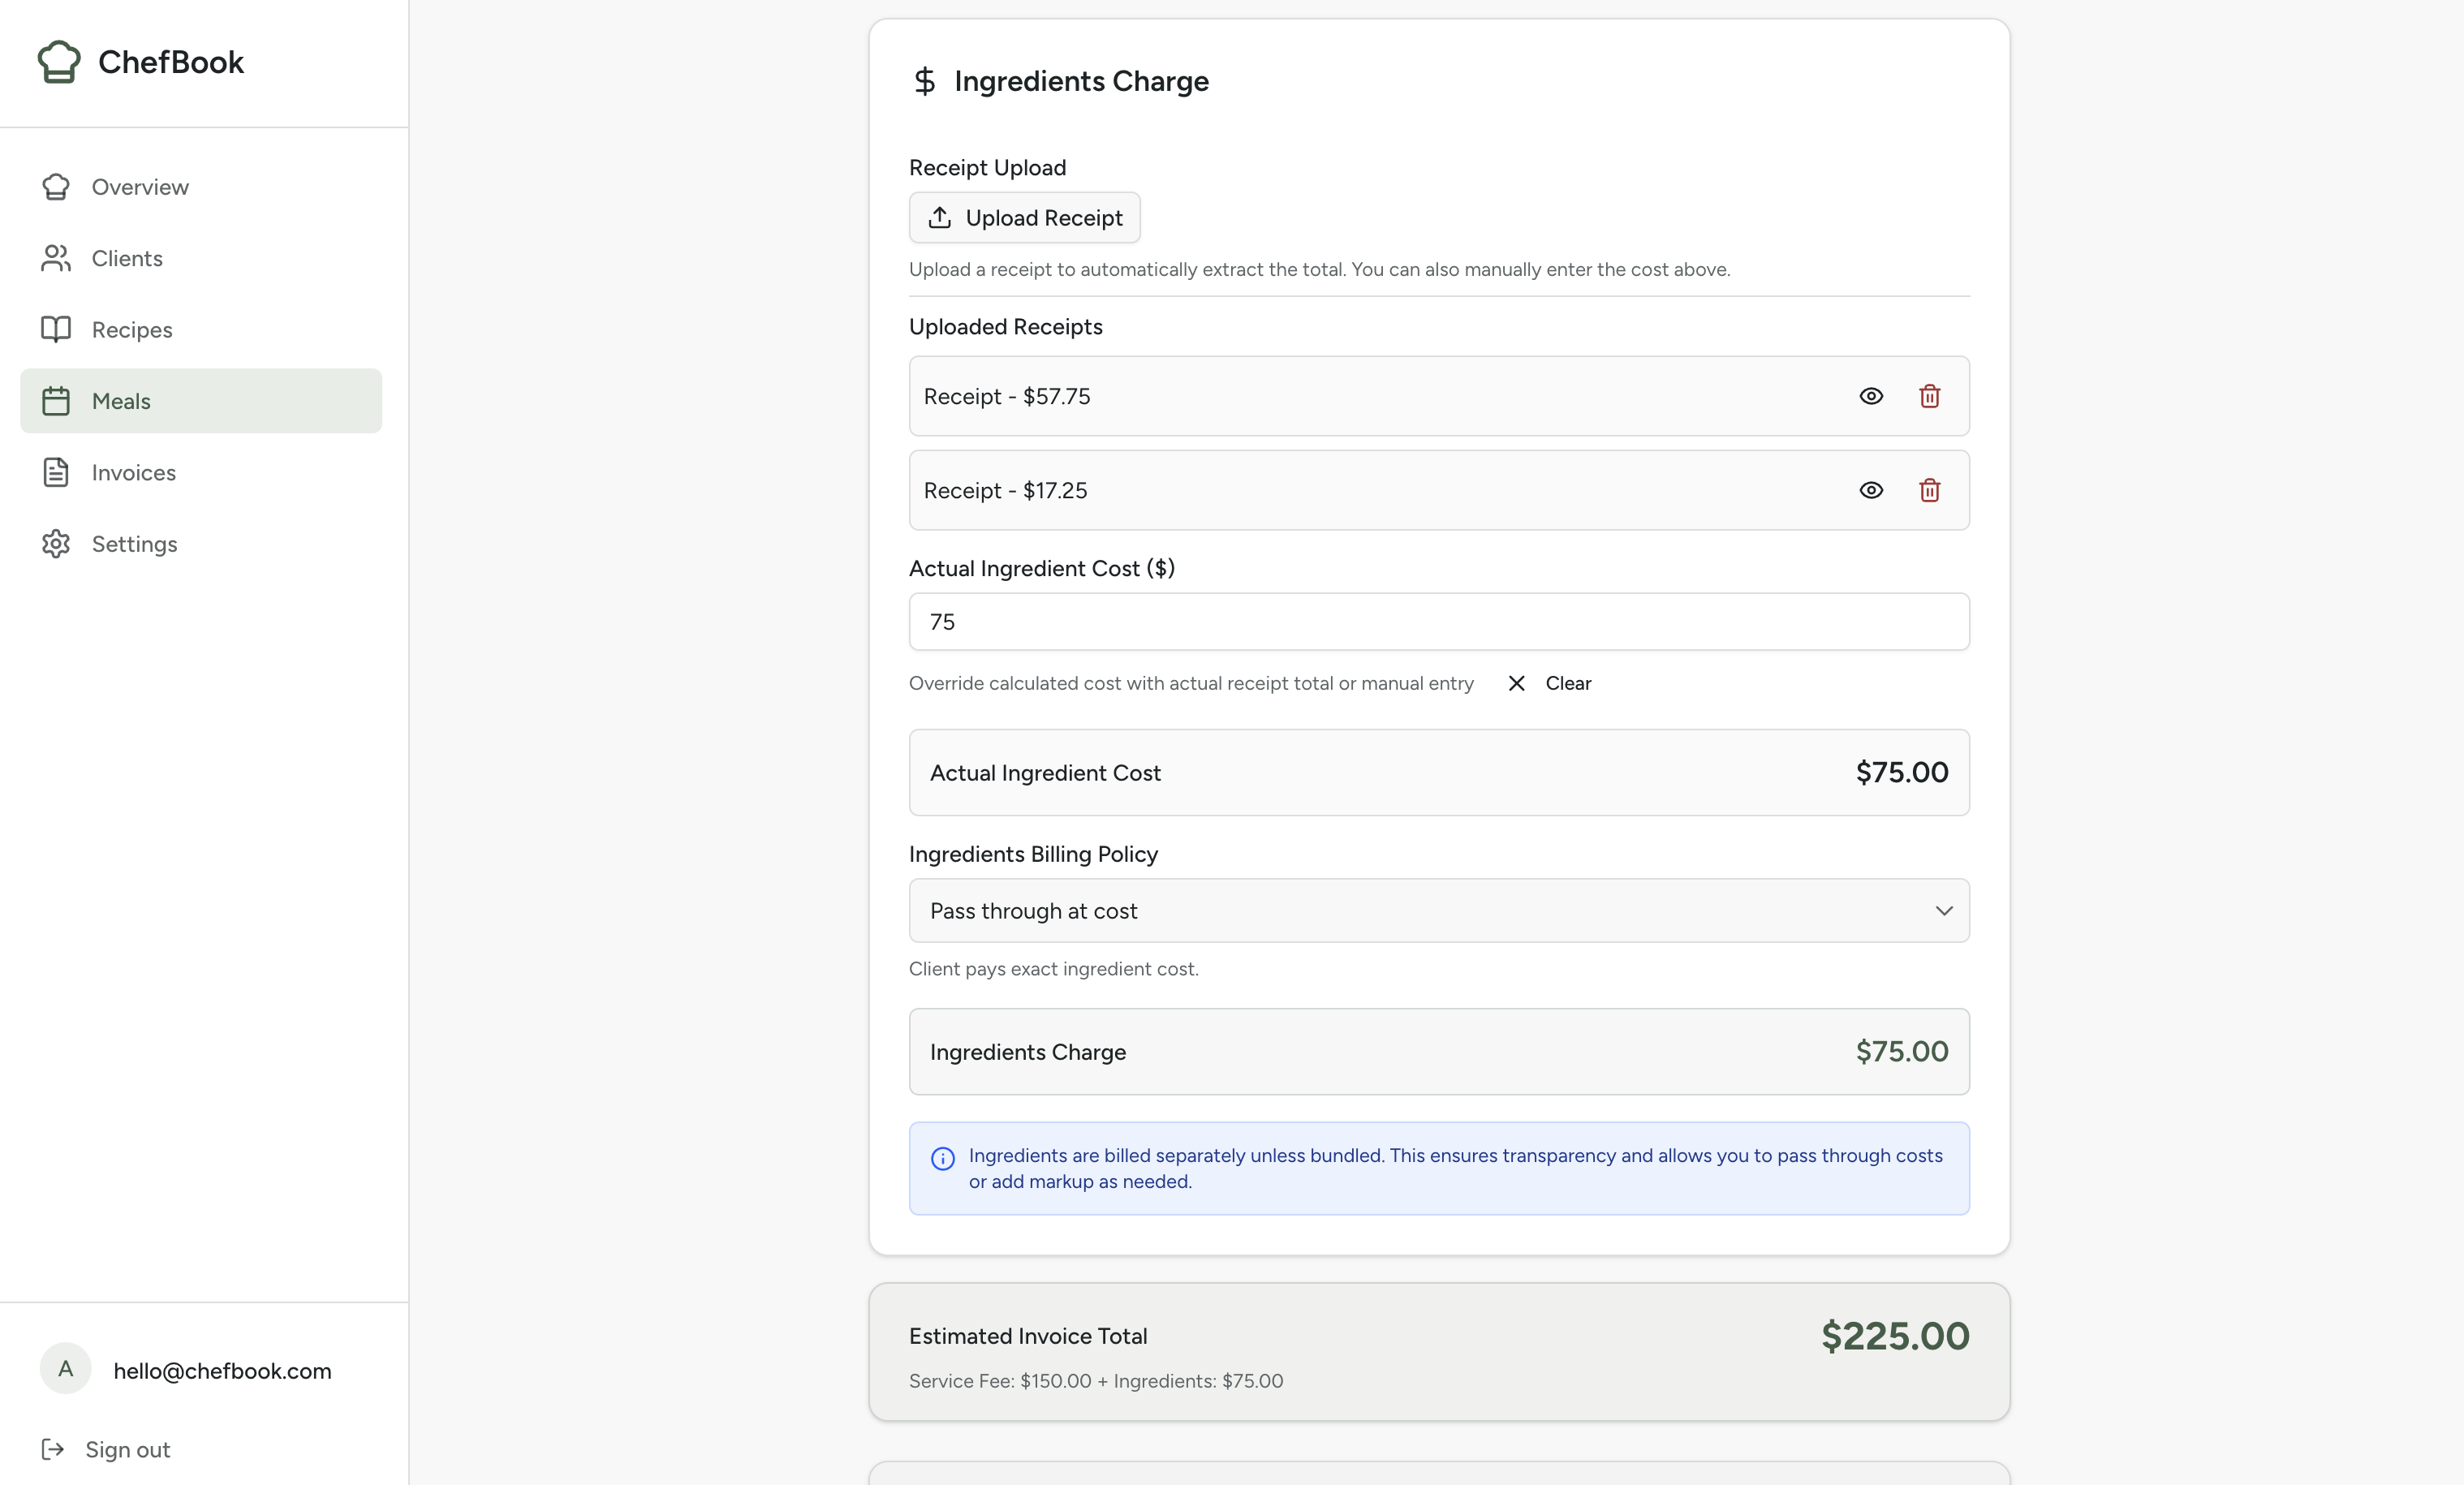Click the ChefBook chef hat logo
This screenshot has height=1485, width=2464.
(x=59, y=61)
